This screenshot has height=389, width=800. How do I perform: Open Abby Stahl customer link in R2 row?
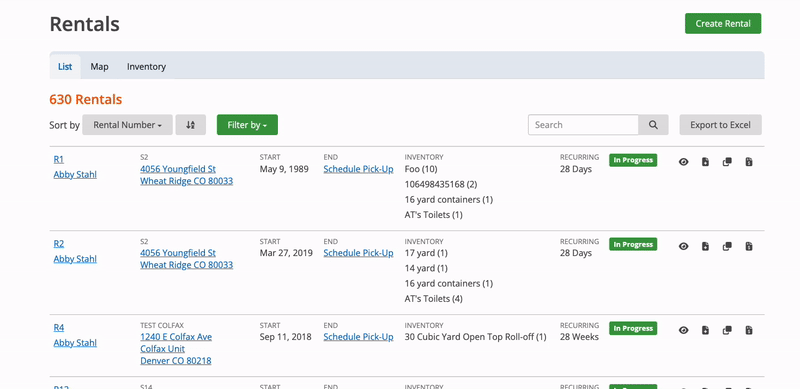pos(75,259)
